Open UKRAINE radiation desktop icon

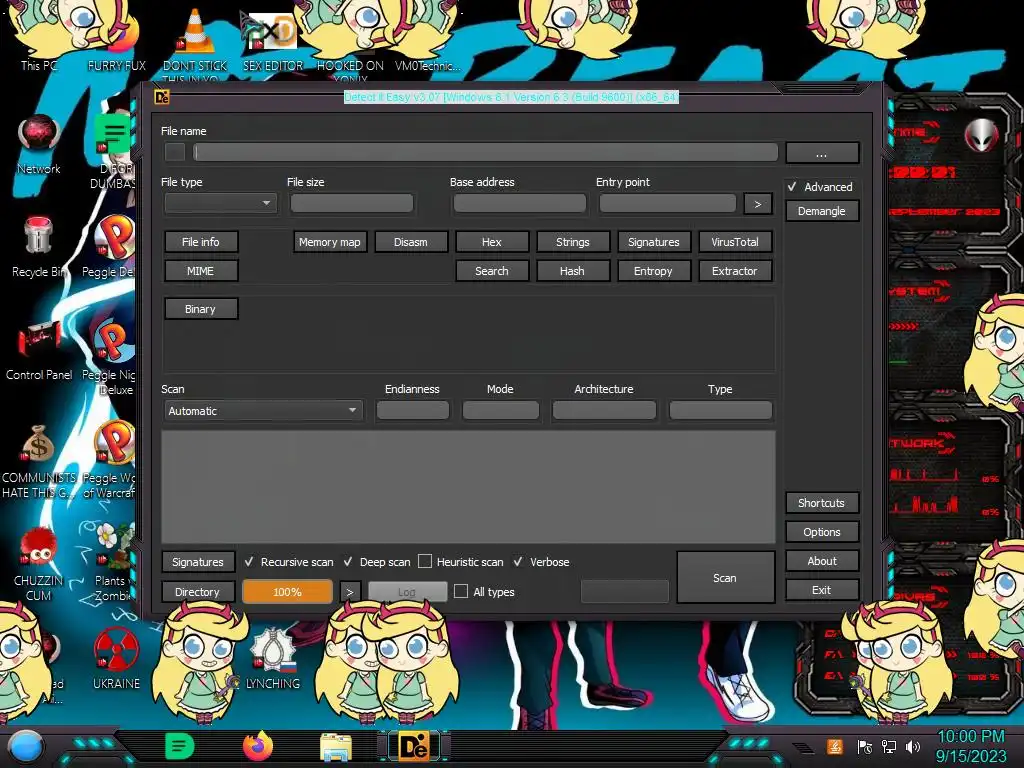(x=116, y=660)
